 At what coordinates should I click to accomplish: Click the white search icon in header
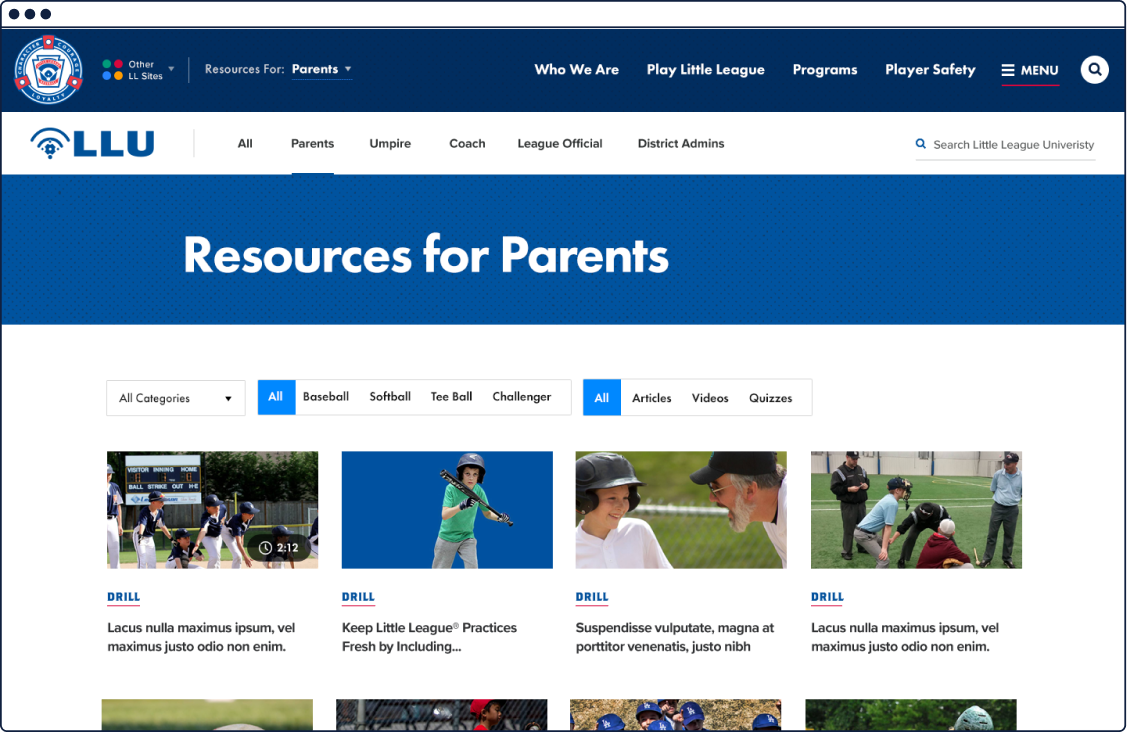coord(1094,70)
